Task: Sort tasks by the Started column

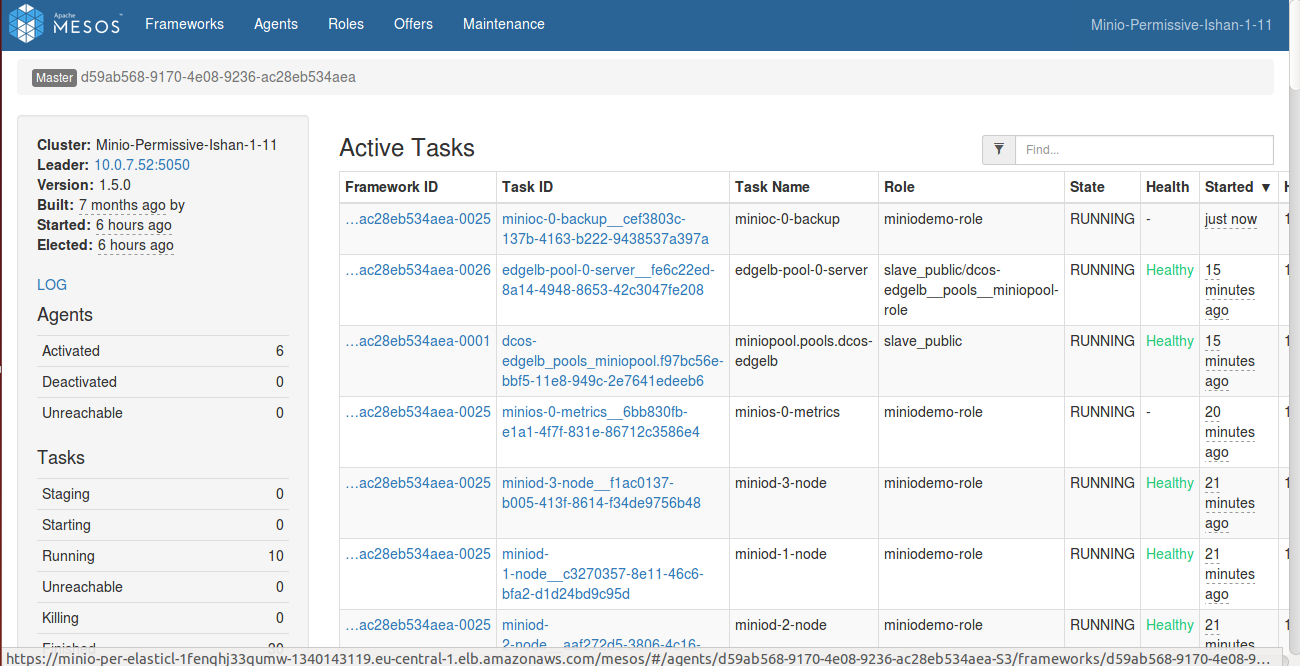Action: point(1238,187)
